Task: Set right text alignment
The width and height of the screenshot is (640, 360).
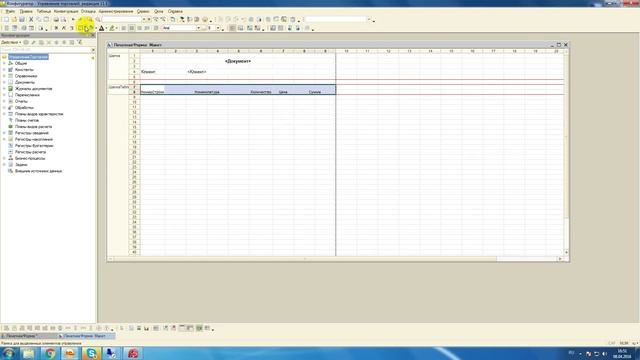Action: click(139, 28)
